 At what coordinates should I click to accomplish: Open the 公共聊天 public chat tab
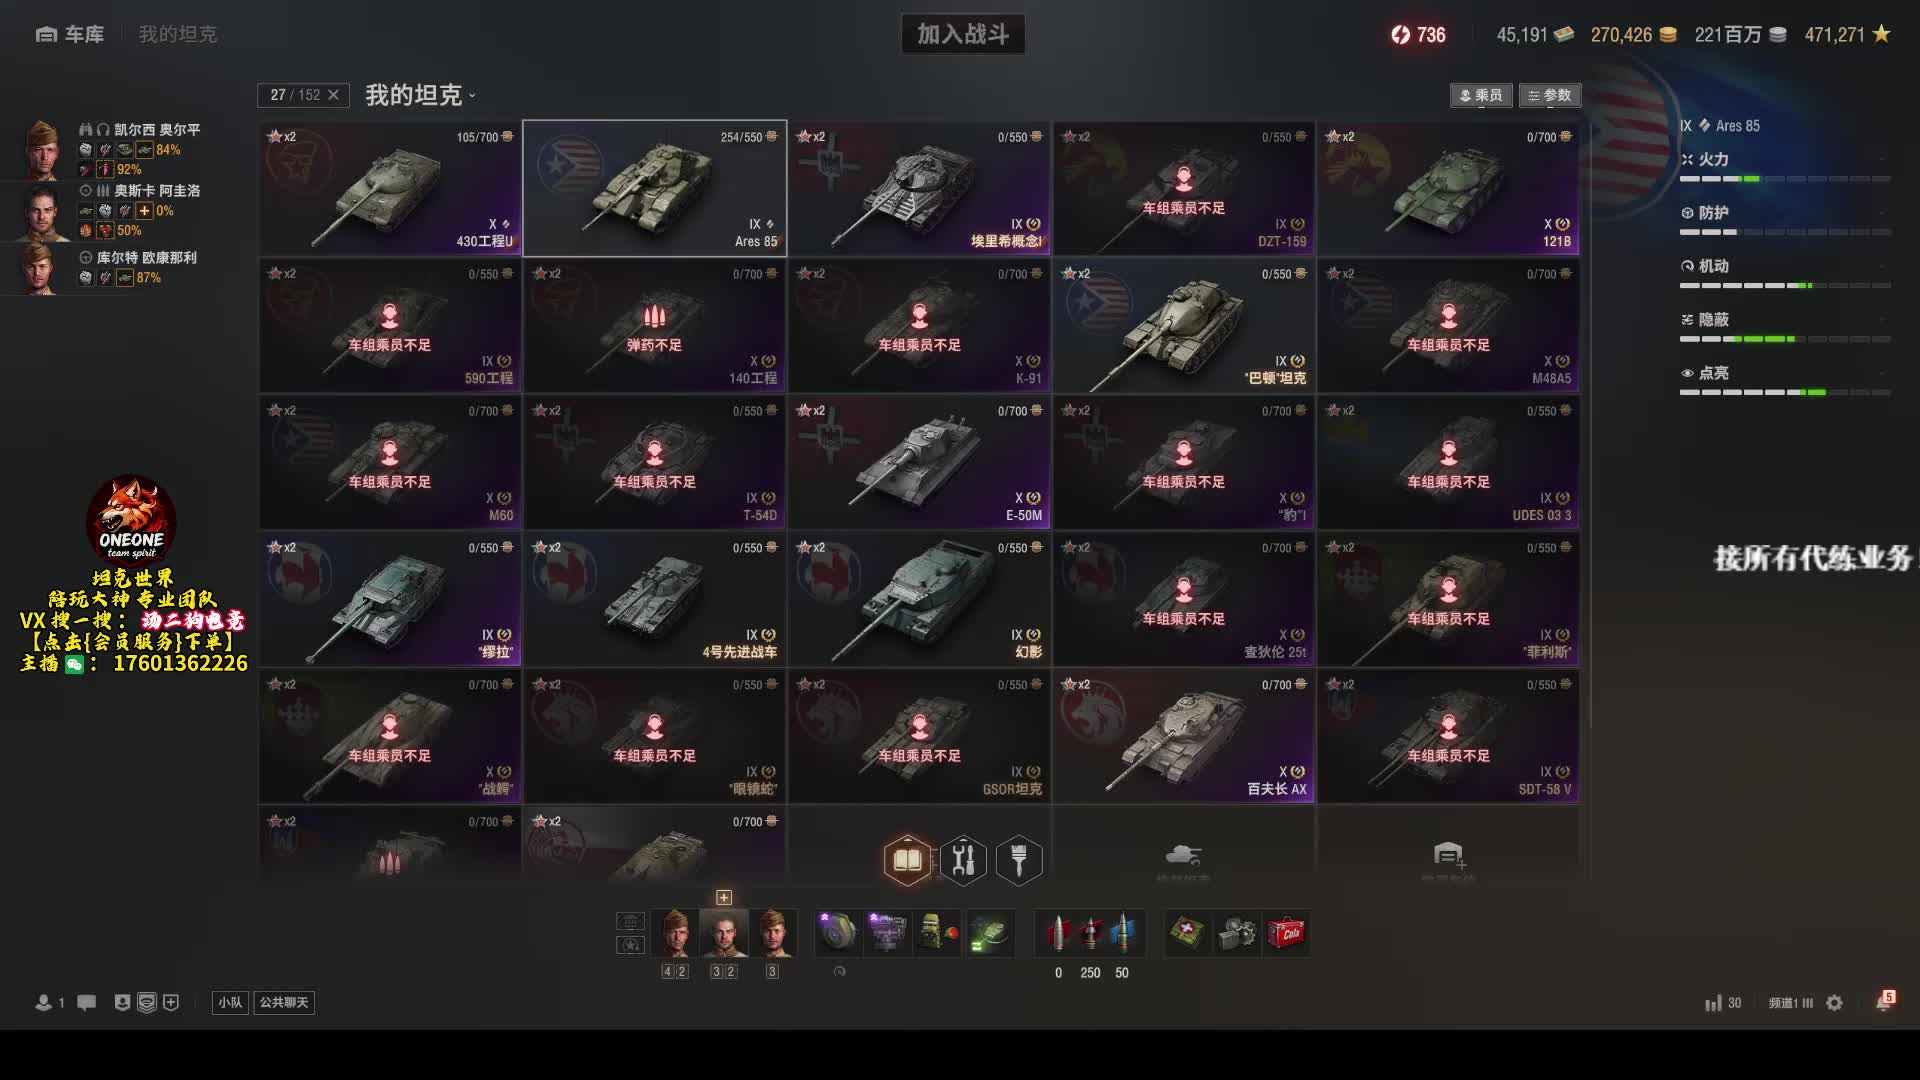[x=284, y=1002]
